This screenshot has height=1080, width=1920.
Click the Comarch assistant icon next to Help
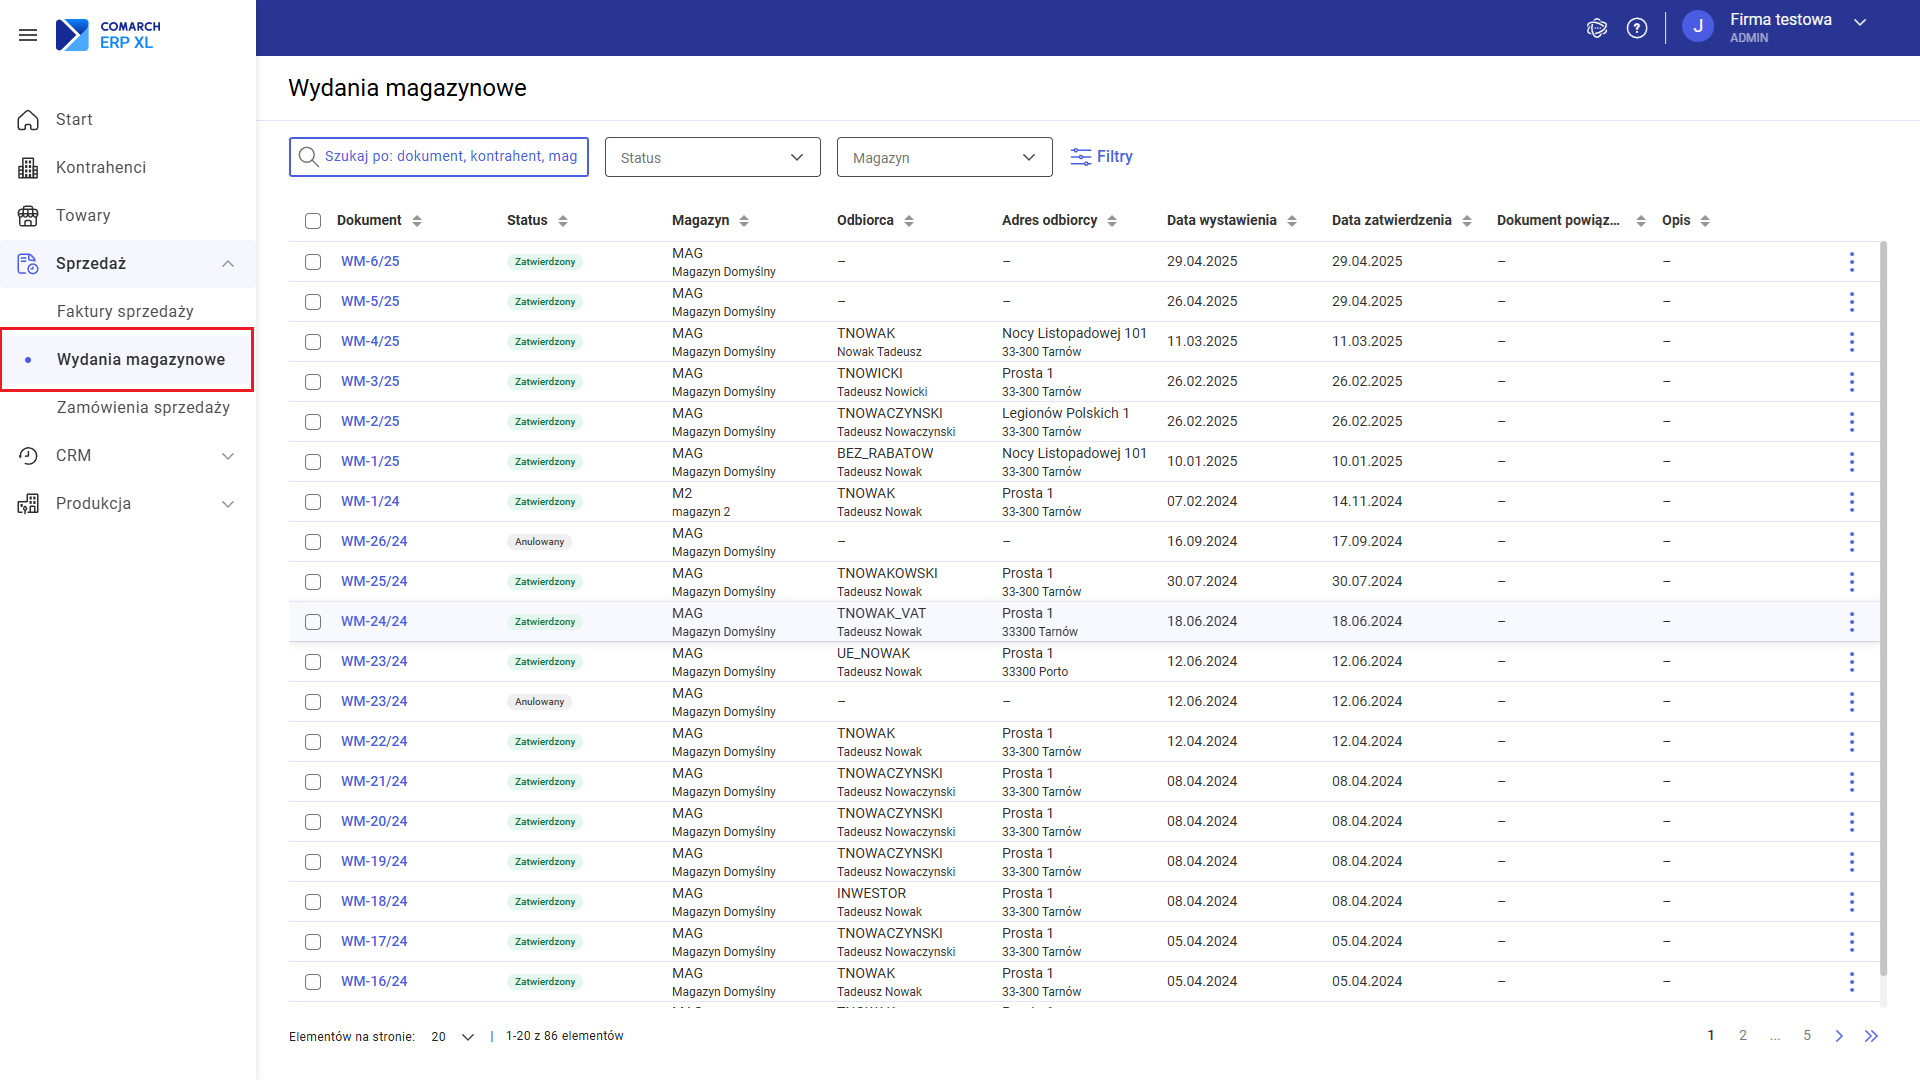[1597, 28]
